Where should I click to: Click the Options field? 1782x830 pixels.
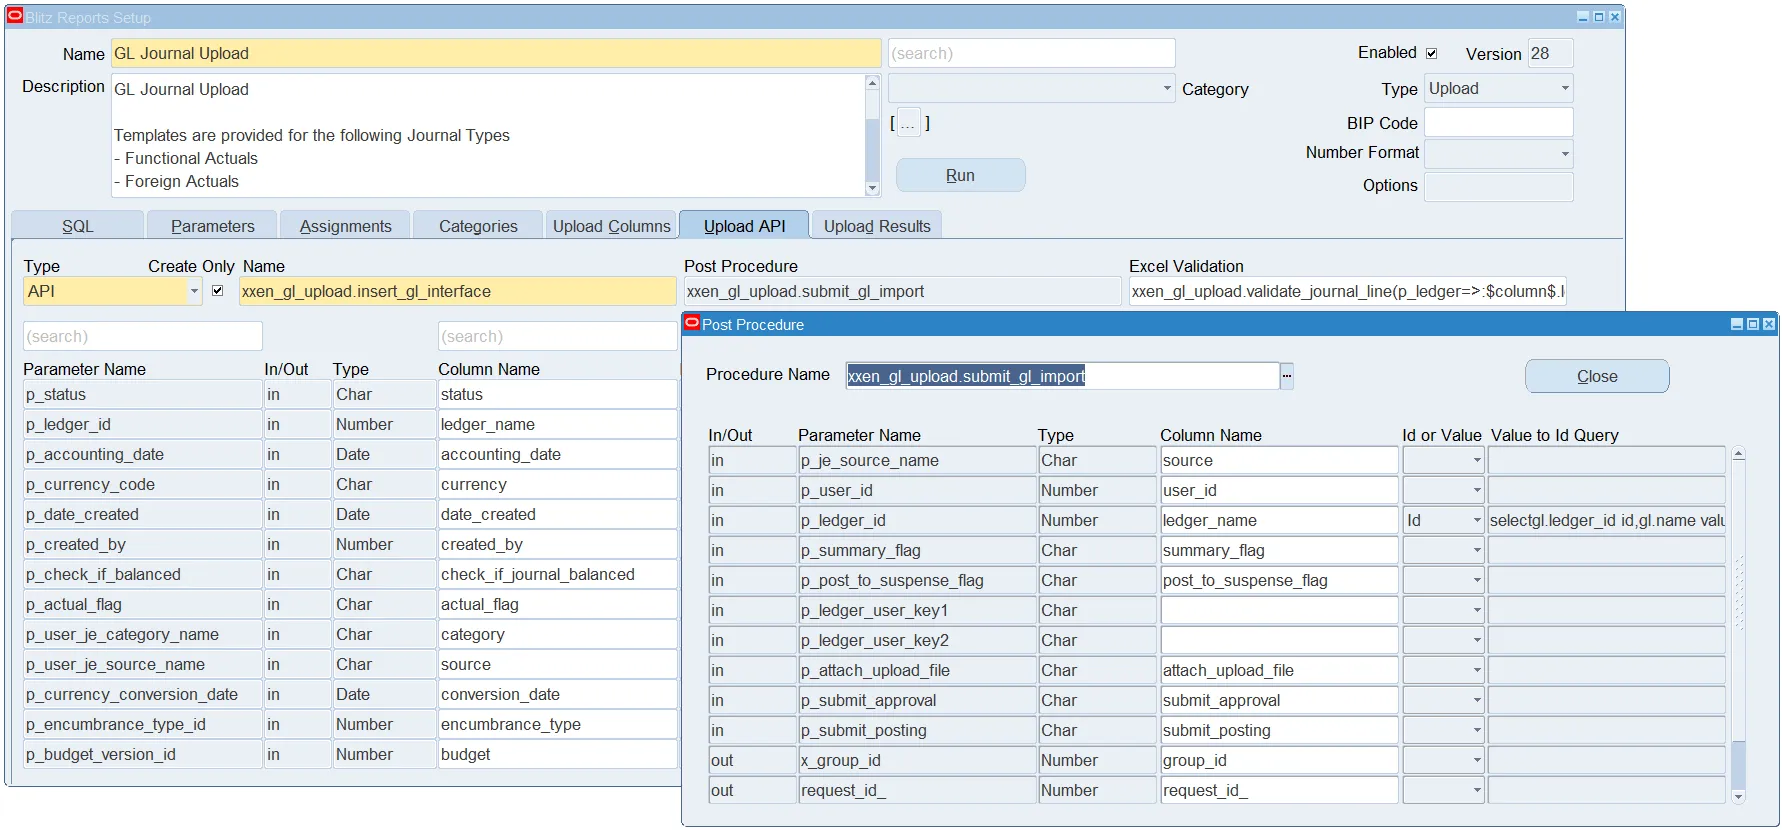pos(1498,186)
